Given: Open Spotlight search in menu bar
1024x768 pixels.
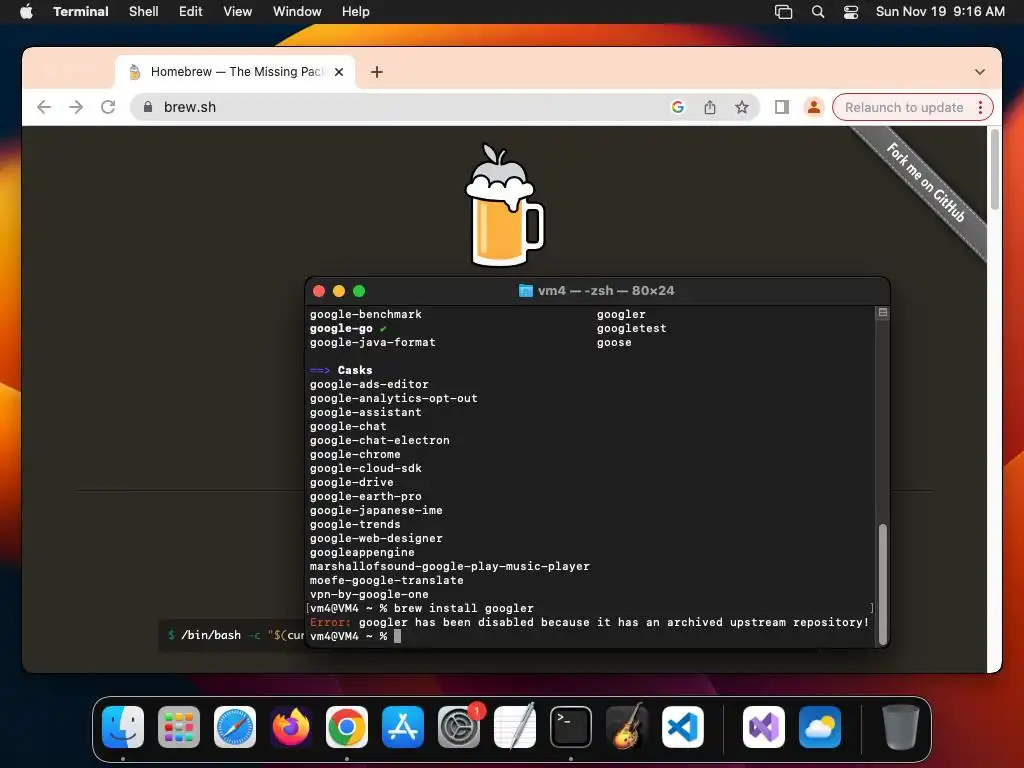Looking at the screenshot, I should [x=818, y=12].
